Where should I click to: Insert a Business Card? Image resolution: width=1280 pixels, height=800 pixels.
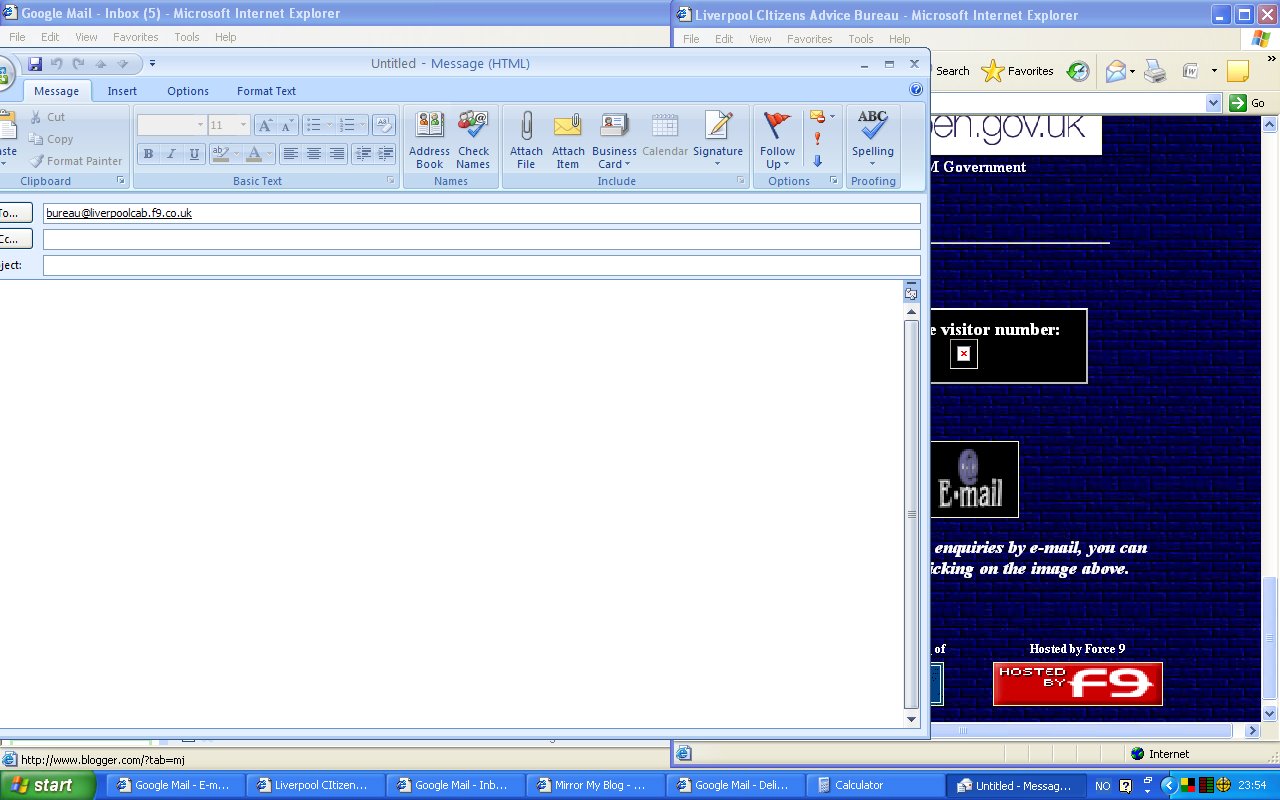(x=614, y=141)
